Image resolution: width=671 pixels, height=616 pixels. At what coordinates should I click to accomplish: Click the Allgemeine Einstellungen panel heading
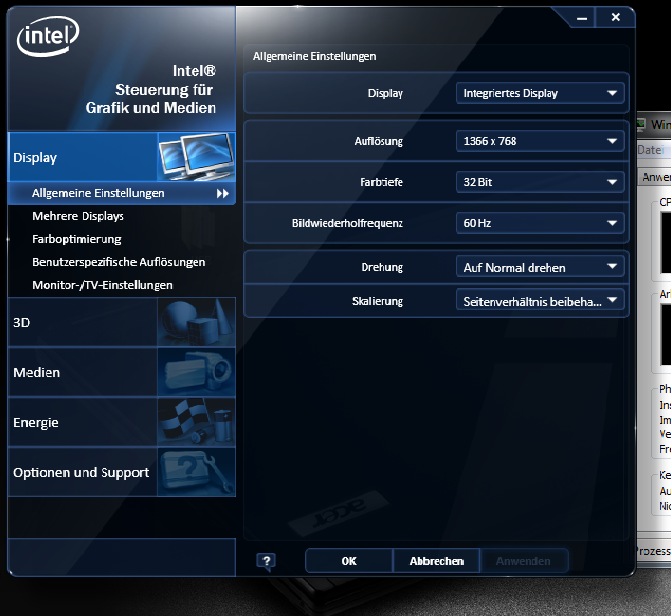pos(315,57)
